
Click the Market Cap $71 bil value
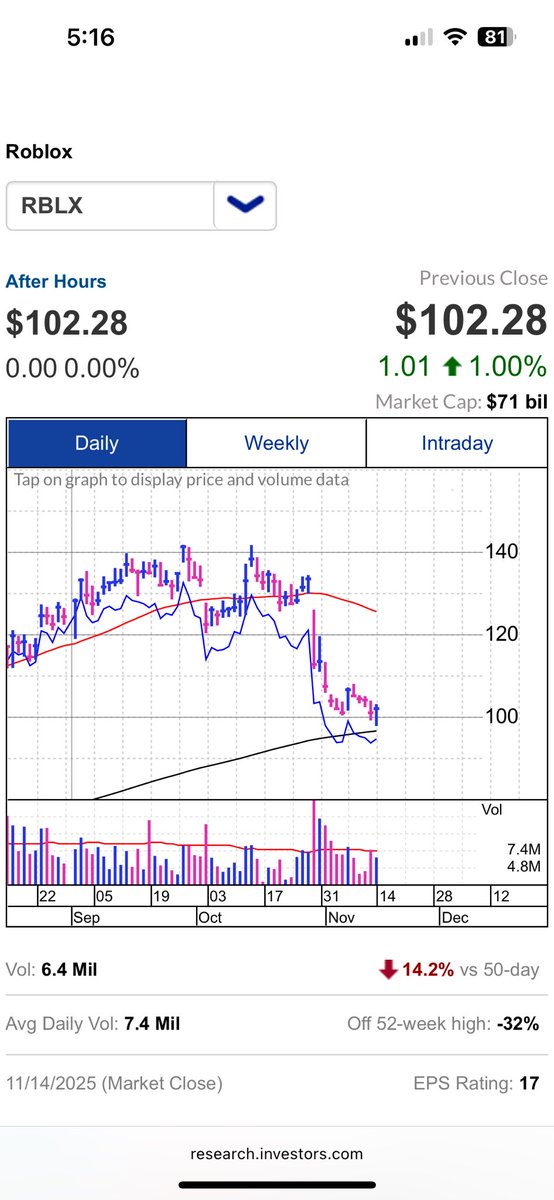click(461, 402)
